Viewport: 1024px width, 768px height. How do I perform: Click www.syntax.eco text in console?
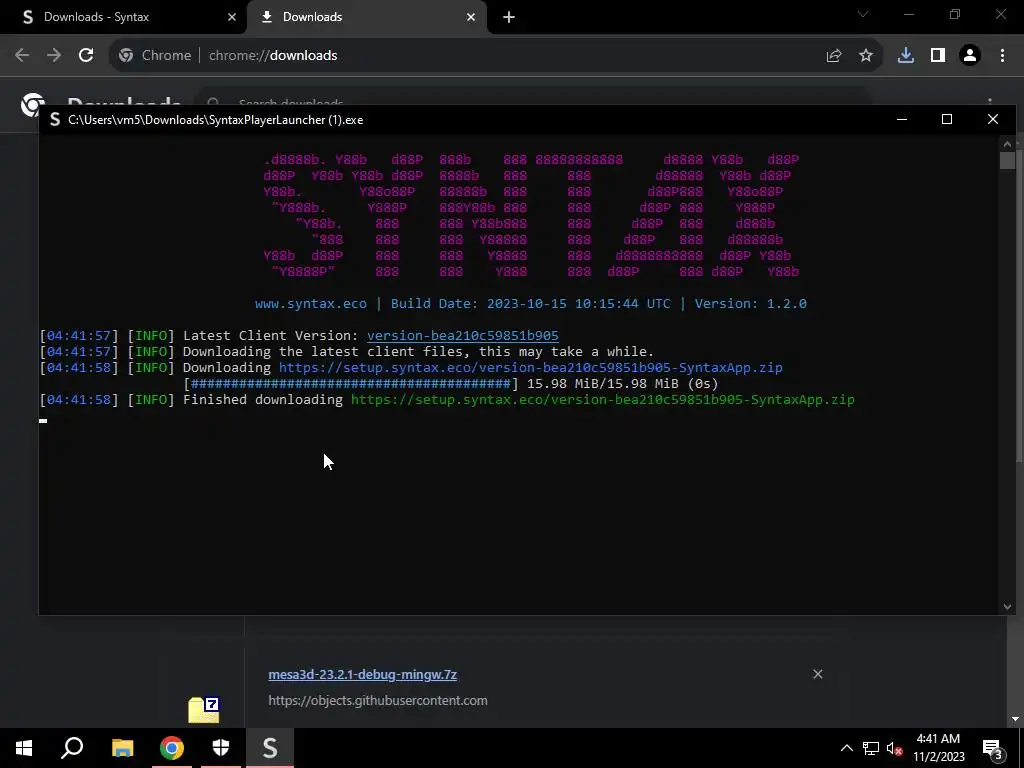pos(311,304)
